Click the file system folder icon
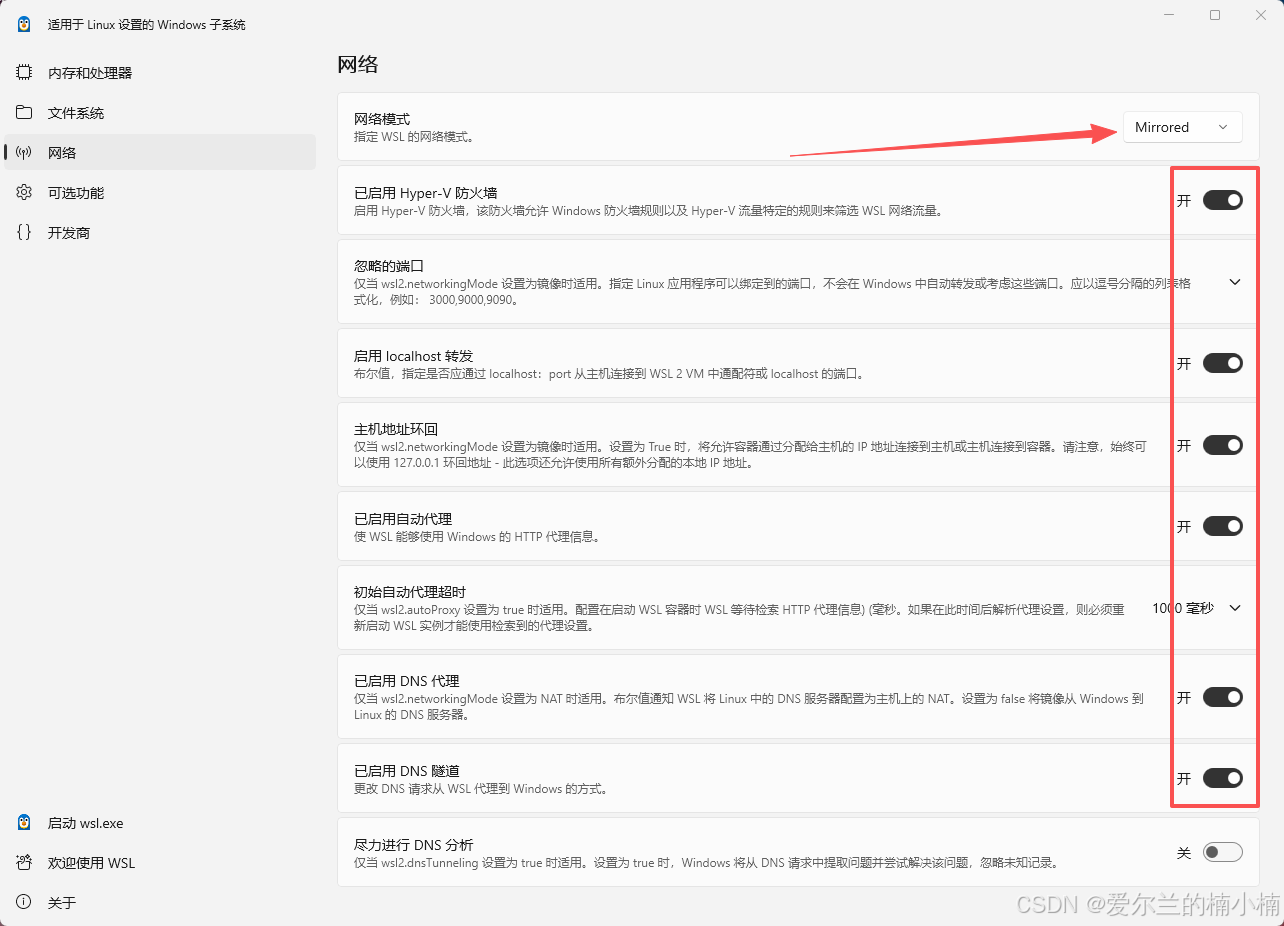Viewport: 1284px width, 926px height. click(x=24, y=113)
